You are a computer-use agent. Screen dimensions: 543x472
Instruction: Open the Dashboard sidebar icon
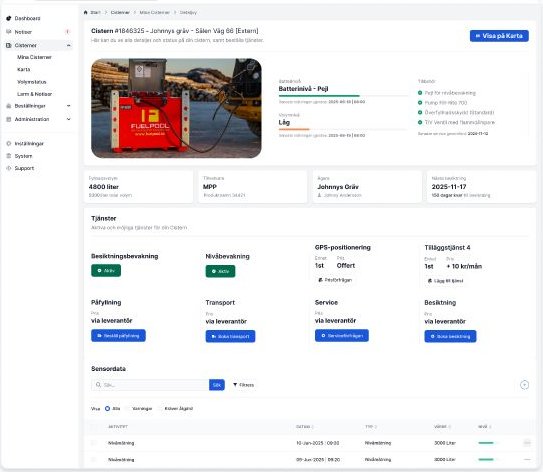coord(9,18)
